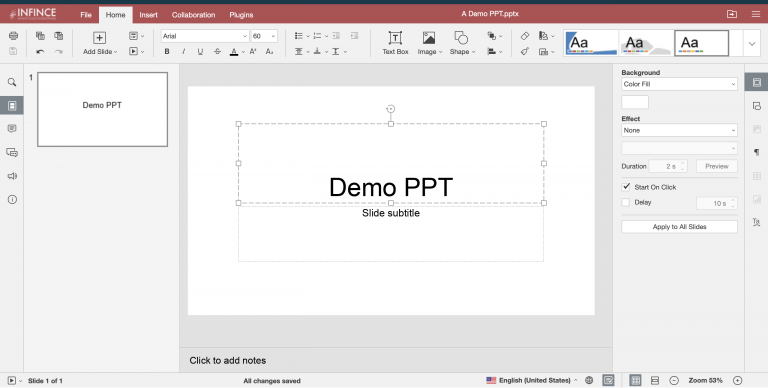The image size is (768, 388).
Task: Undo the last action
Action: tap(40, 51)
